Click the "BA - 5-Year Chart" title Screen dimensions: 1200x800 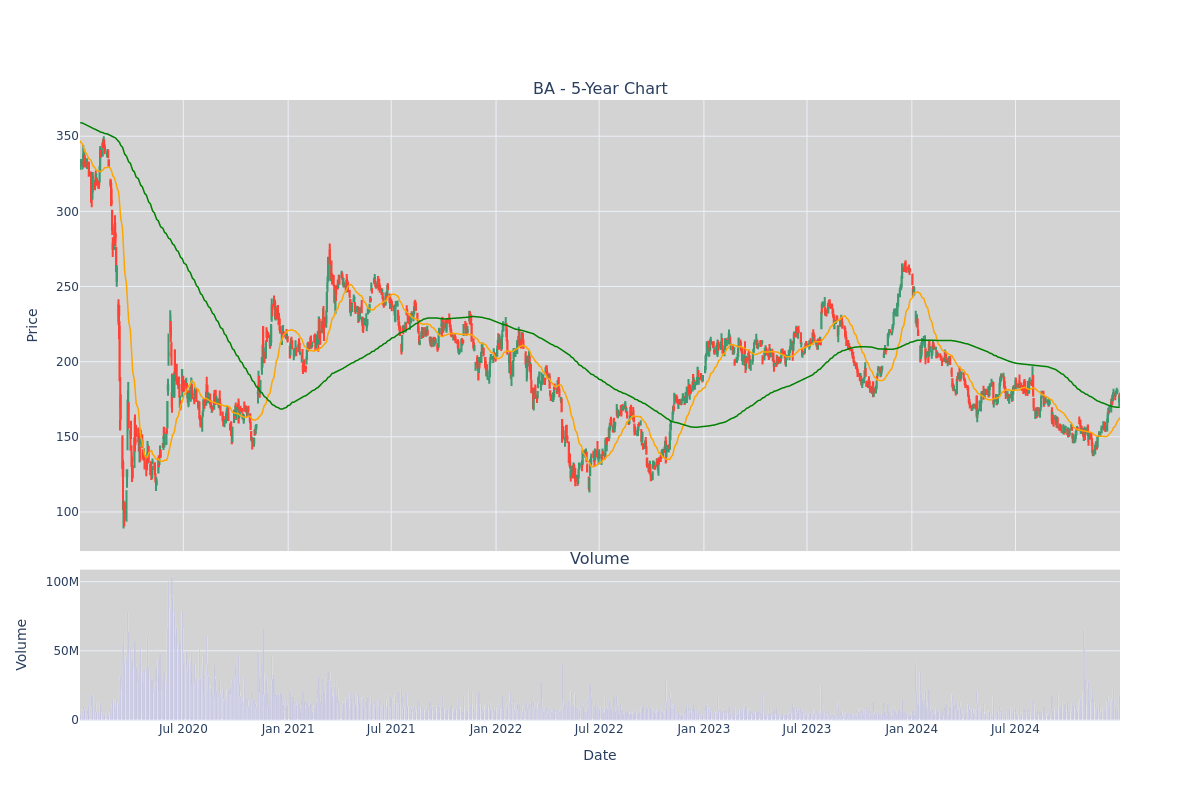600,89
